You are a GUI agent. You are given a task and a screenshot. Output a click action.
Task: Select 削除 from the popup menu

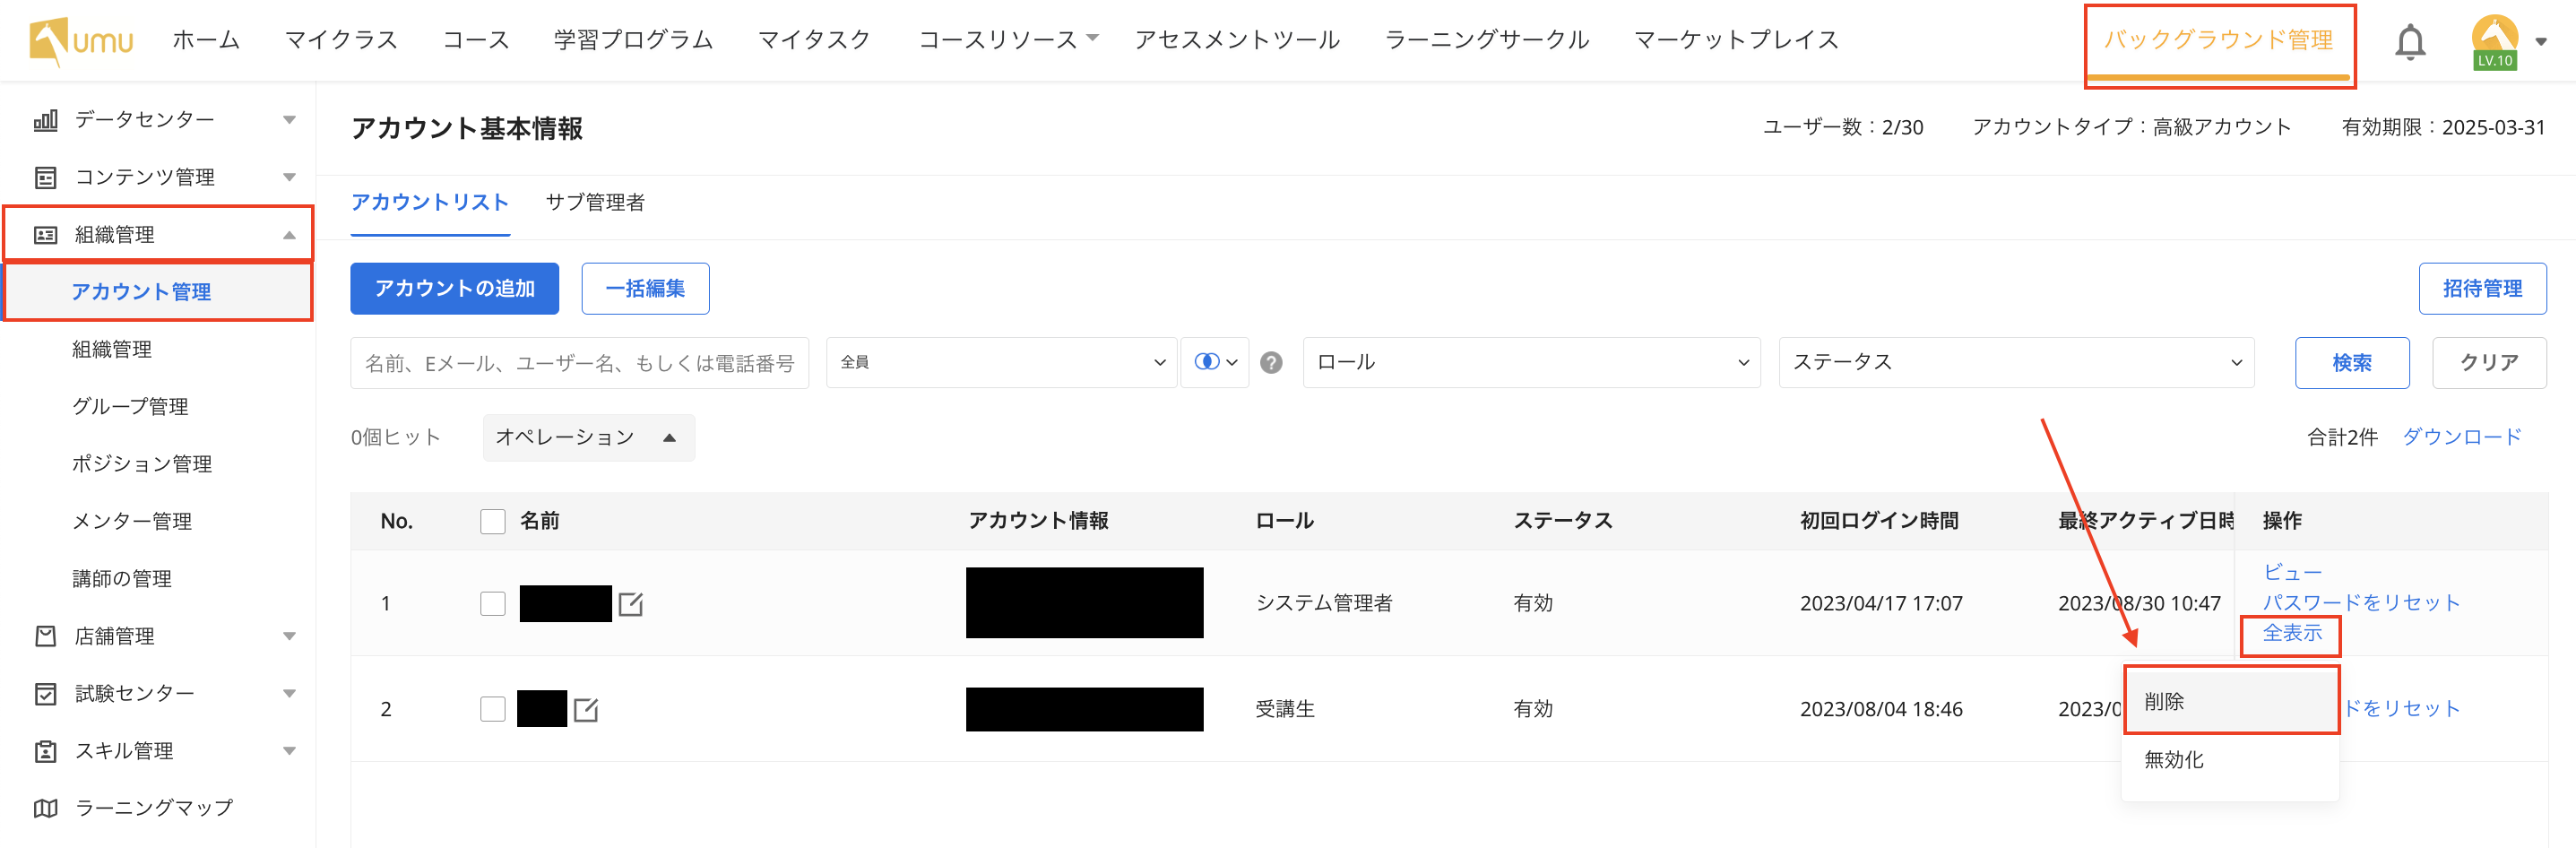click(2230, 701)
